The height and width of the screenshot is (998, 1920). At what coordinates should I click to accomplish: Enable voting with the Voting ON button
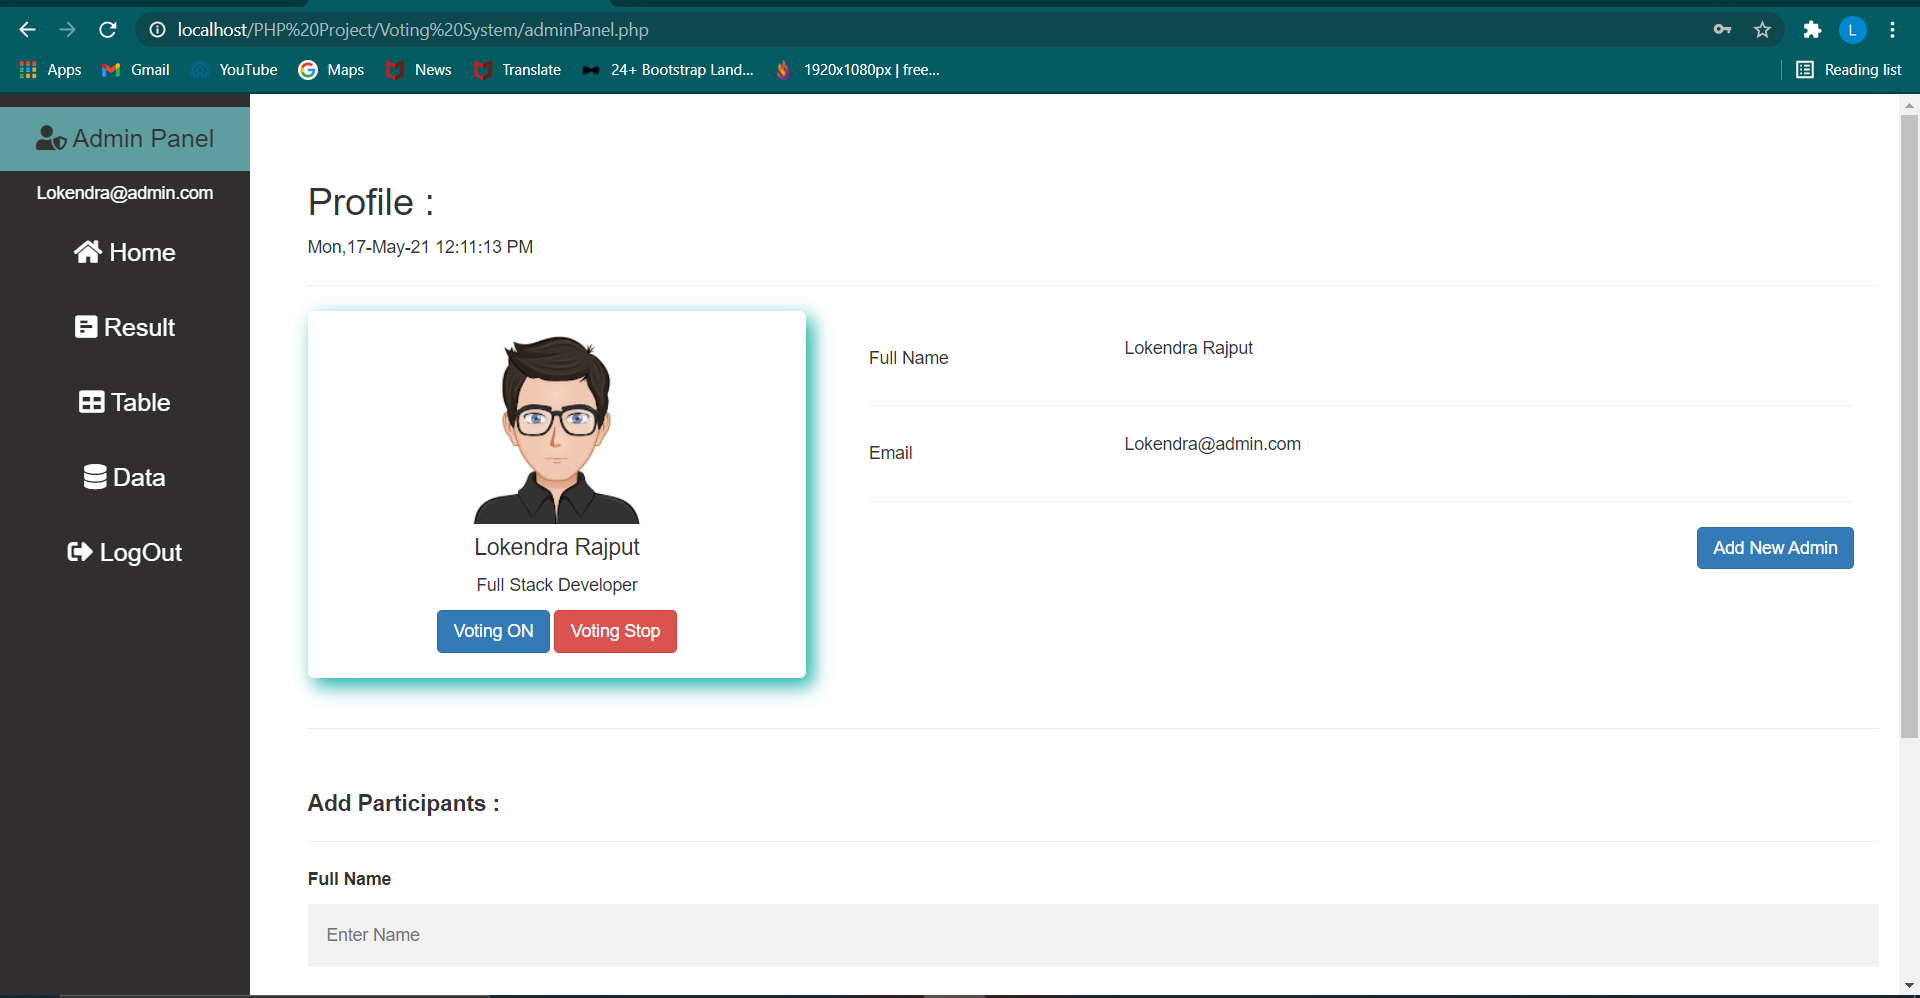(x=492, y=631)
